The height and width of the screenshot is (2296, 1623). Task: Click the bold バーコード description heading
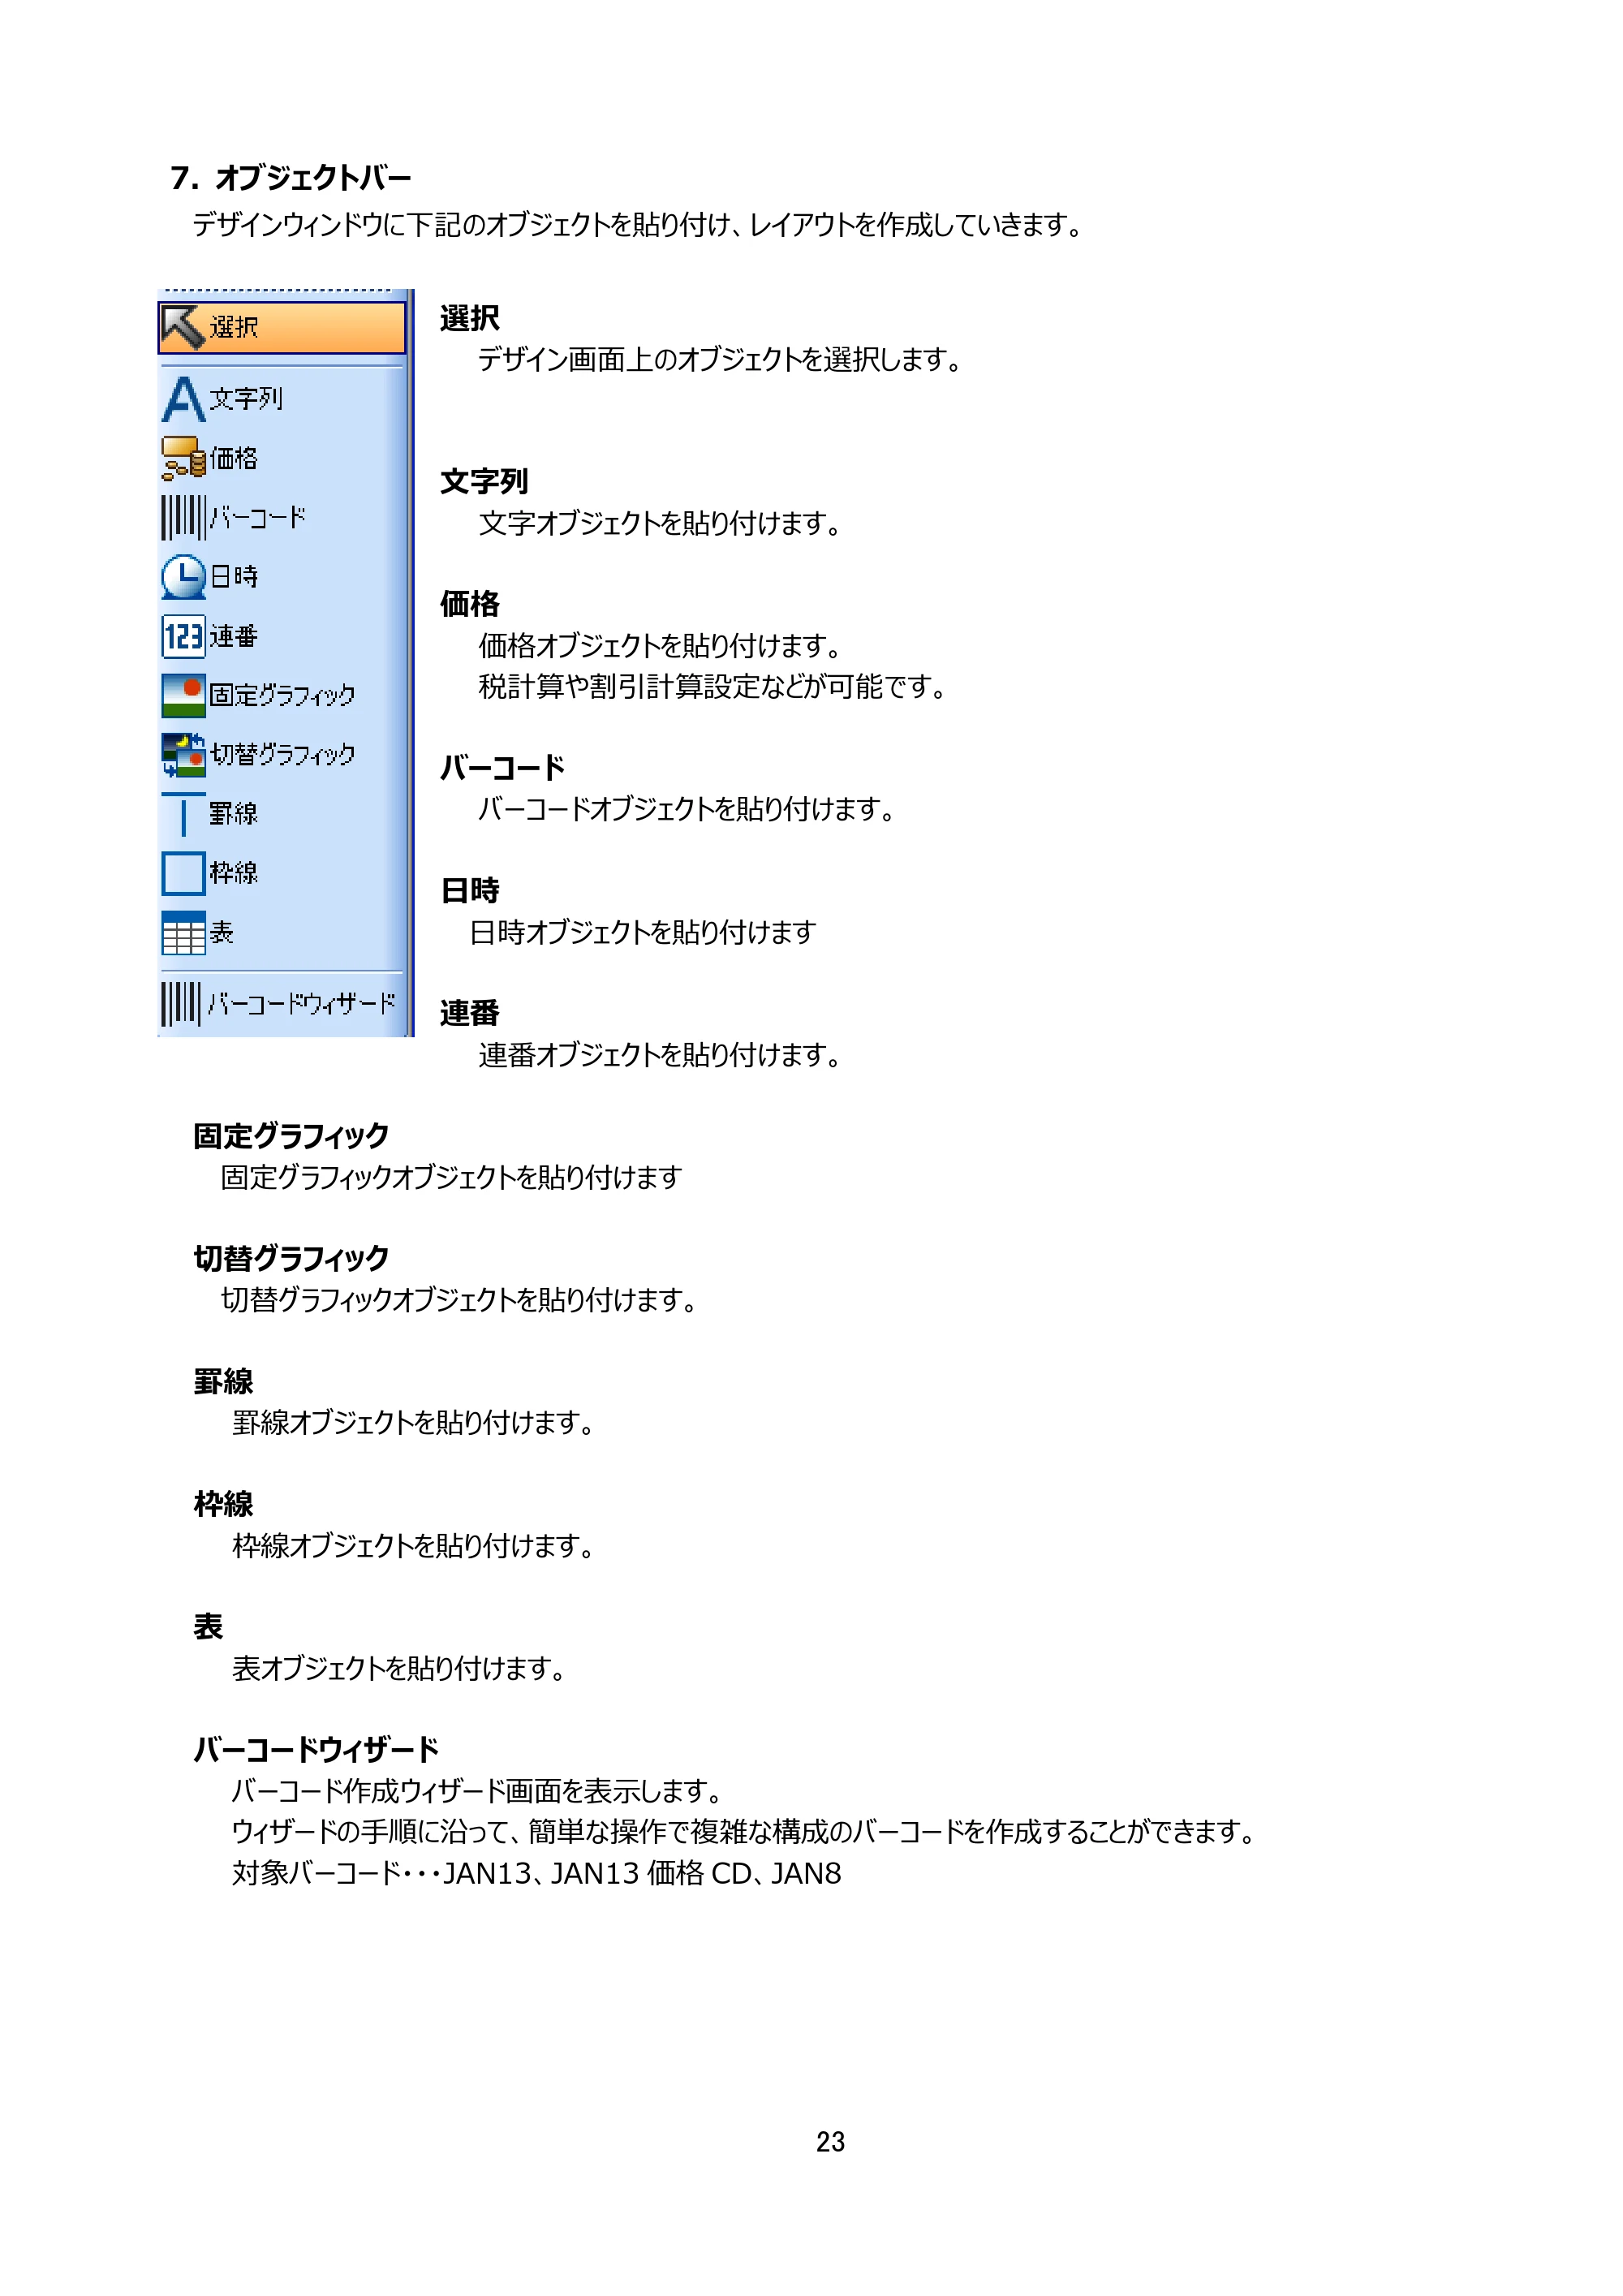pos(502,768)
